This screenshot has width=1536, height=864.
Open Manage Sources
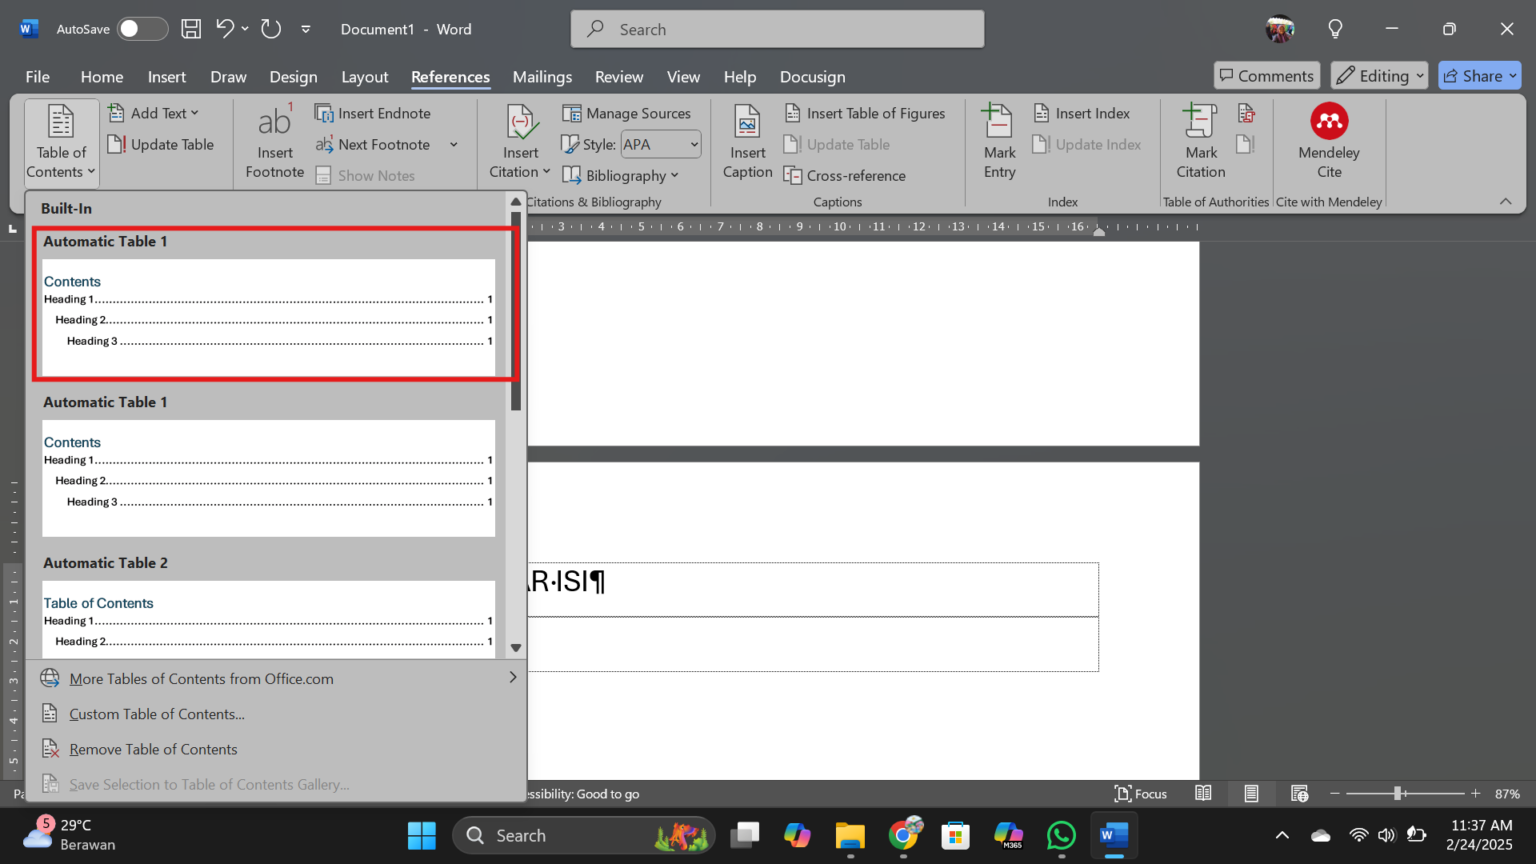click(x=627, y=113)
